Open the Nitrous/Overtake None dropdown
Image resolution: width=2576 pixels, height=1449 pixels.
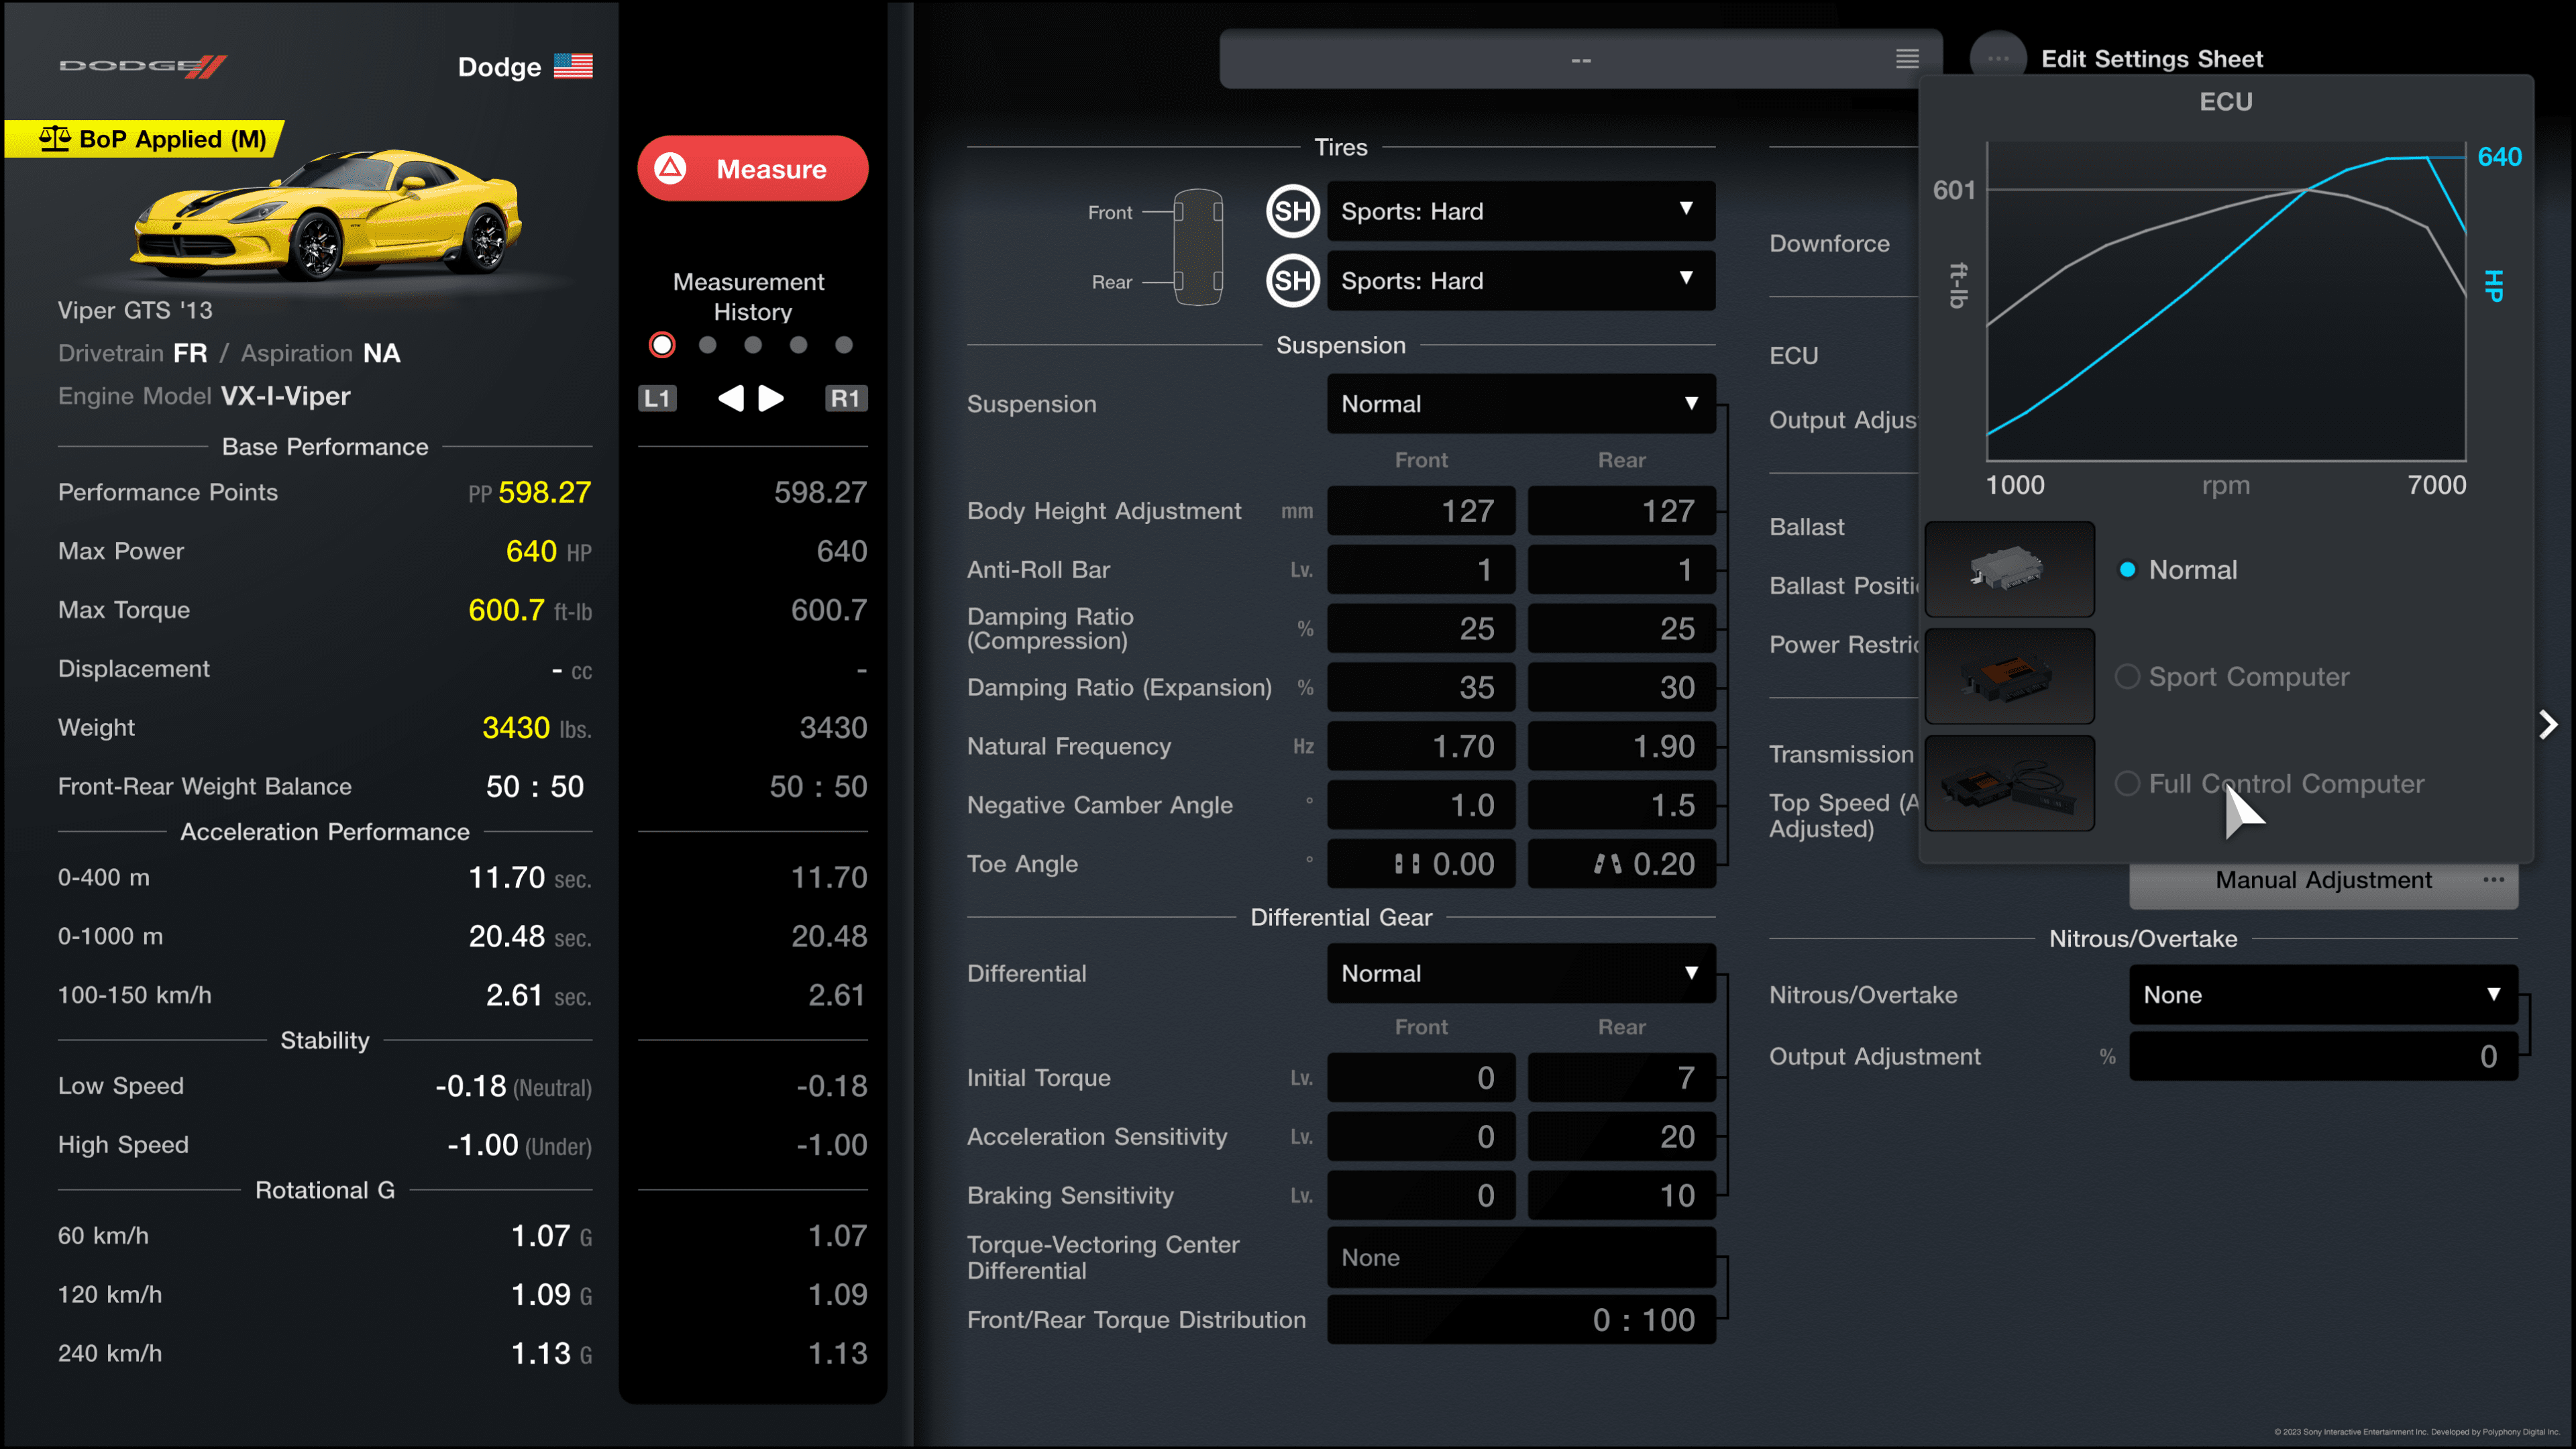[2323, 995]
